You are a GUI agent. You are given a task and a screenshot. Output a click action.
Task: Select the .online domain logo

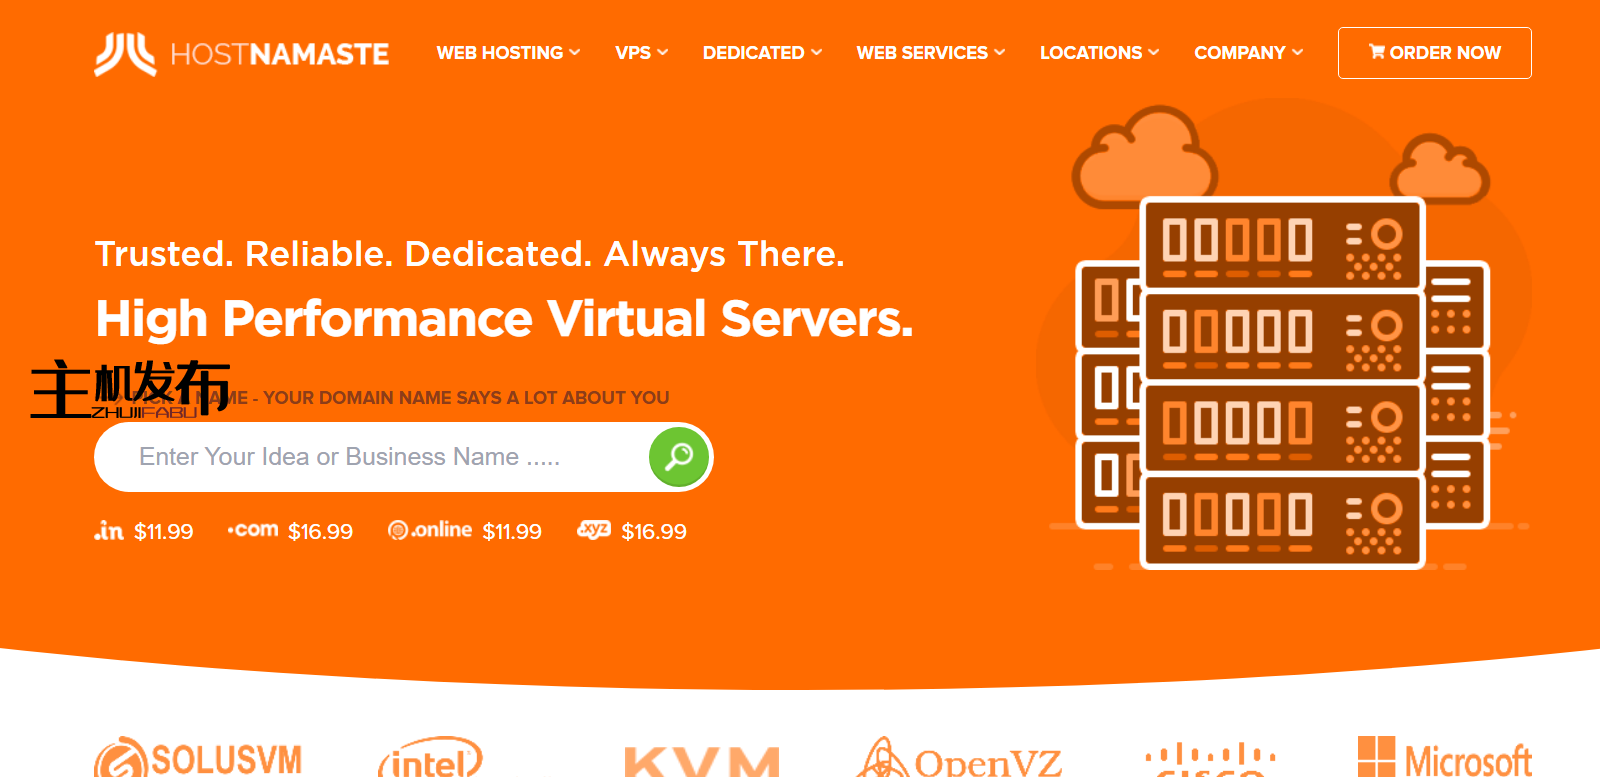tap(430, 530)
